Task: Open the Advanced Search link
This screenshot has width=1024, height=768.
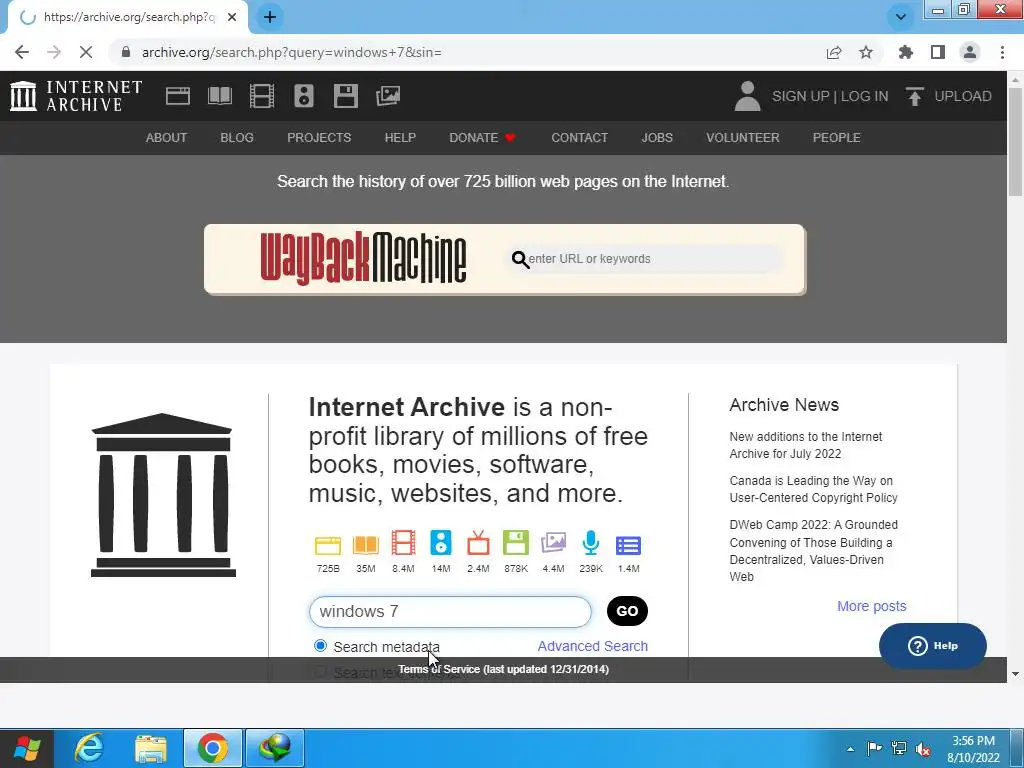Action: click(592, 646)
